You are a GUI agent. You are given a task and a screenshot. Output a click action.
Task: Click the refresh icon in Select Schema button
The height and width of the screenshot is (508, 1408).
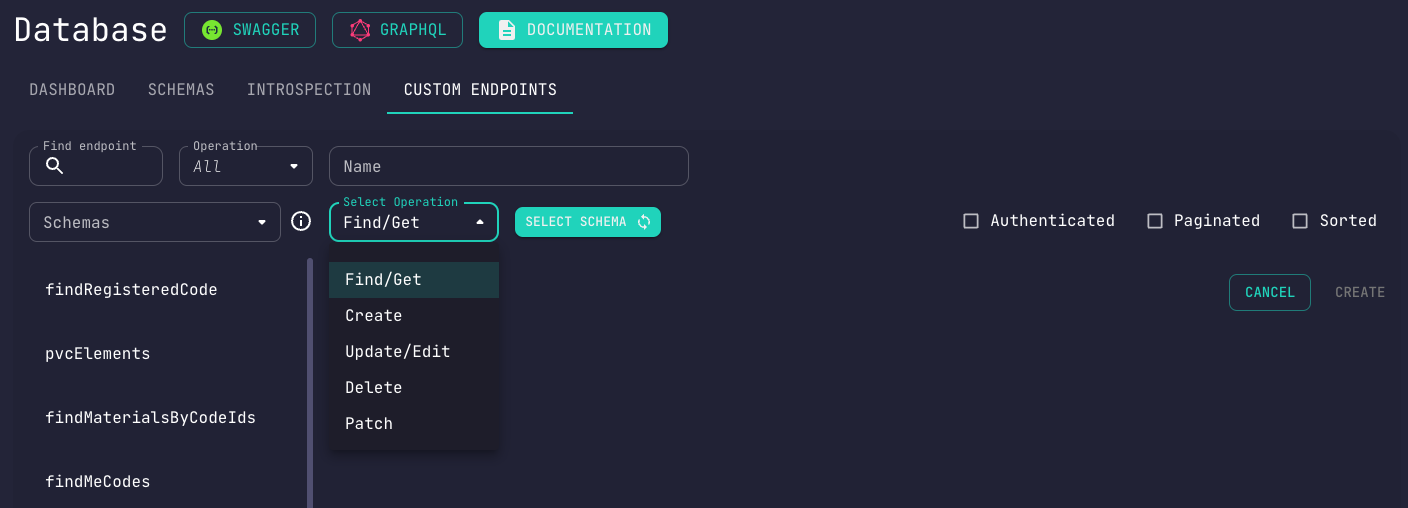(x=643, y=222)
